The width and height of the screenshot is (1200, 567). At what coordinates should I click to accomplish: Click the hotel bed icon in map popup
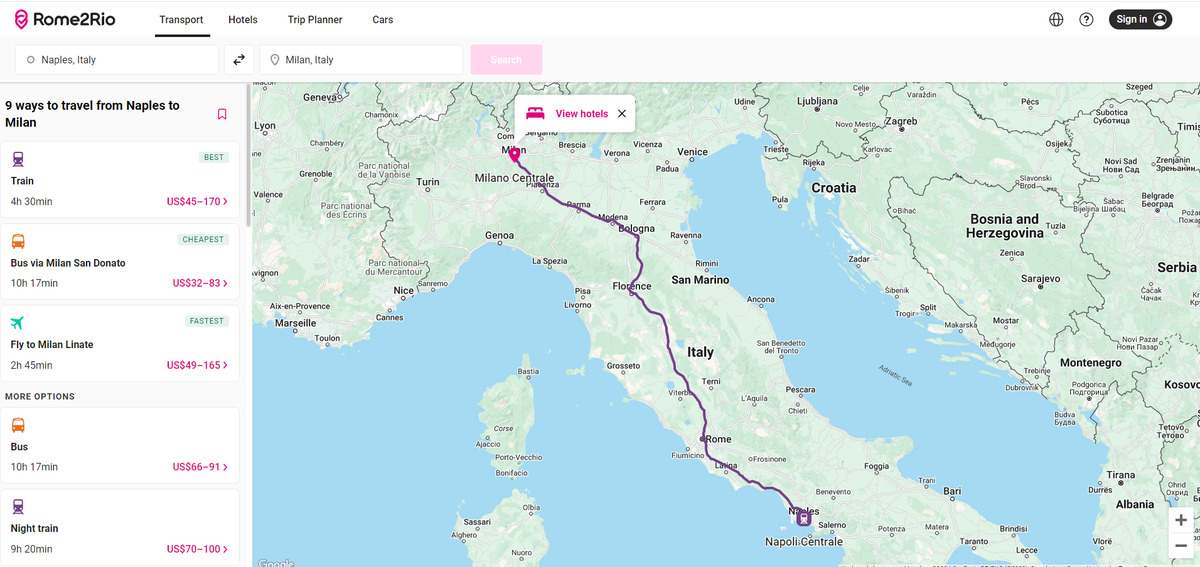point(535,113)
